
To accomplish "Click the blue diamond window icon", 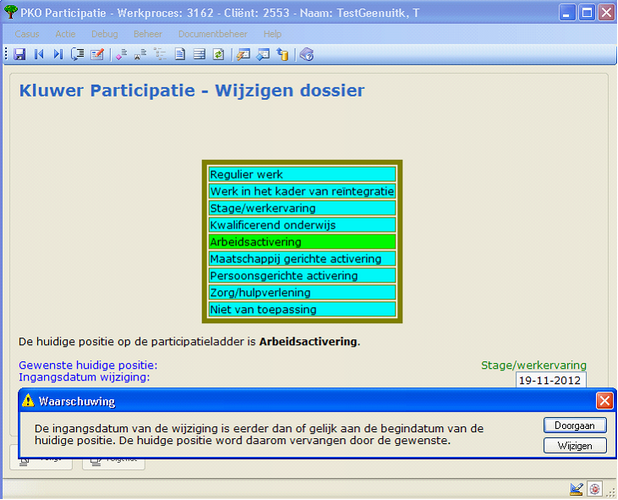I will [263, 54].
